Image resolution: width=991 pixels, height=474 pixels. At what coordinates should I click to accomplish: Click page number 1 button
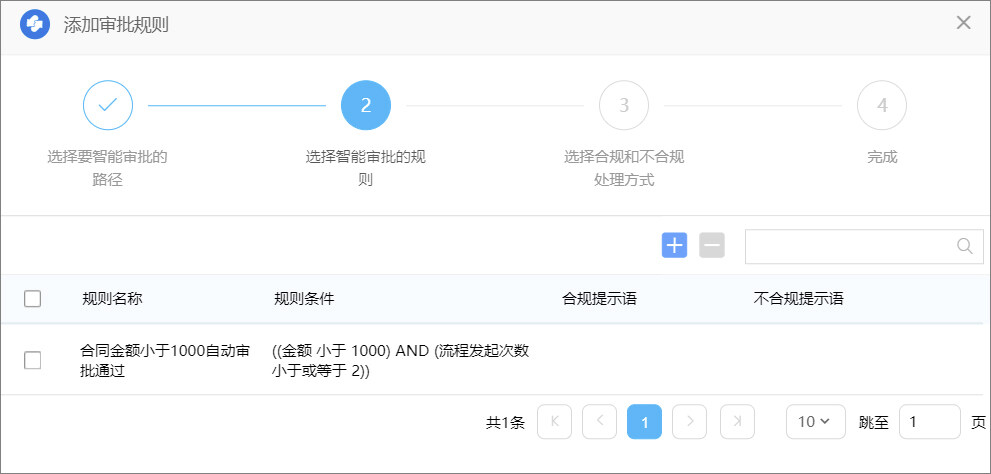(644, 422)
